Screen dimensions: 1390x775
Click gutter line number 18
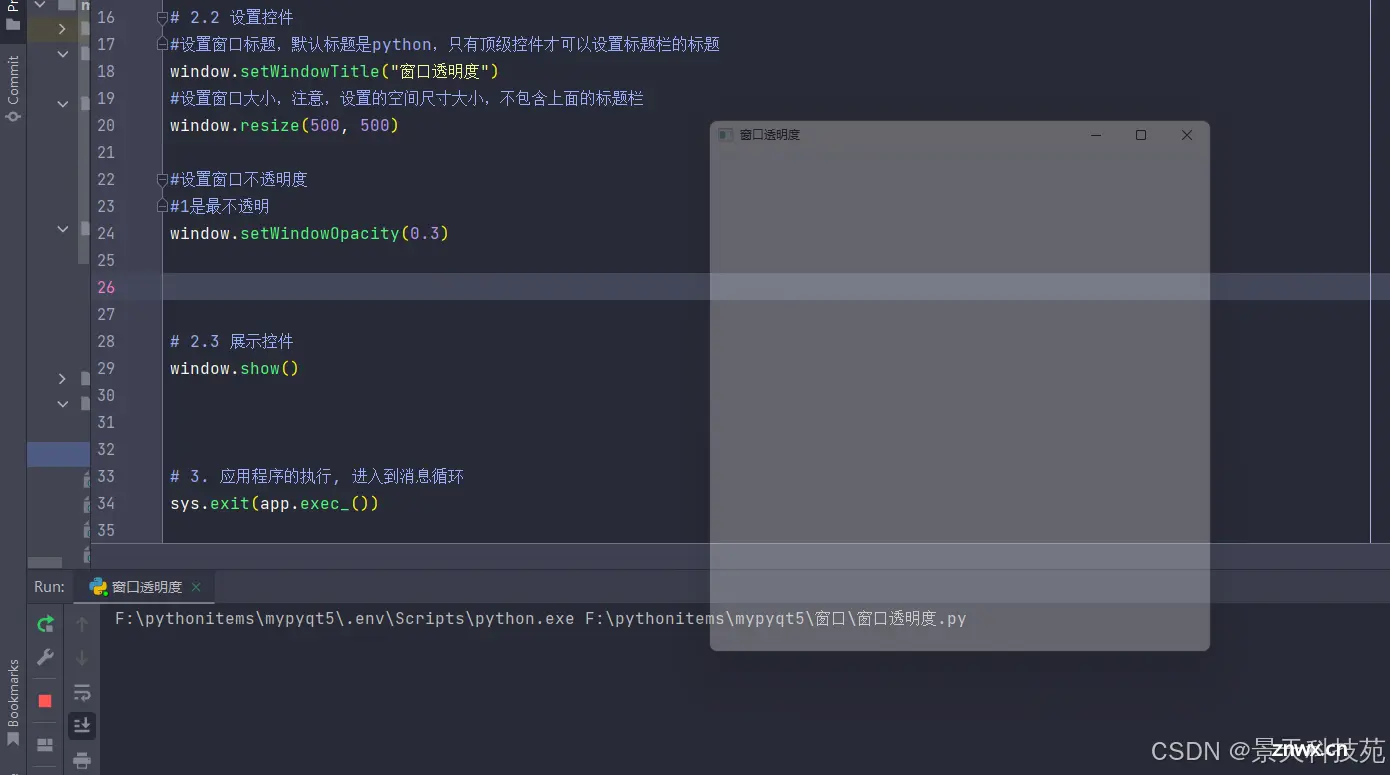pyautogui.click(x=106, y=71)
